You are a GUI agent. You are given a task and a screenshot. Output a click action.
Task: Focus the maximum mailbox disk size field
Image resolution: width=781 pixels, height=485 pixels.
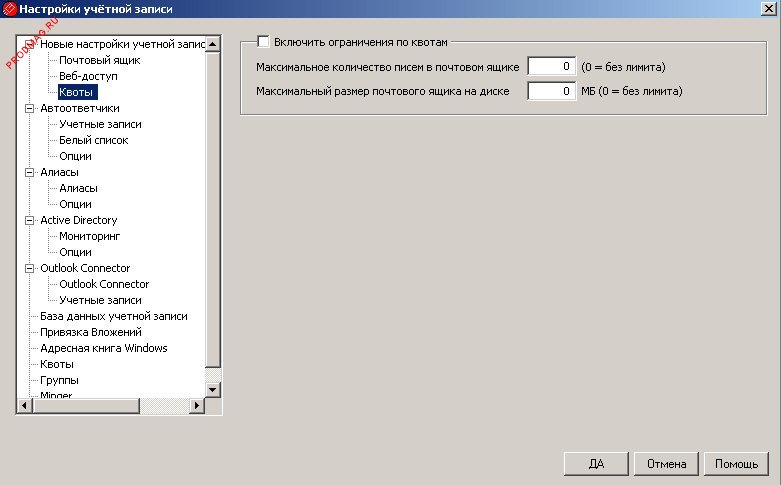pos(551,91)
